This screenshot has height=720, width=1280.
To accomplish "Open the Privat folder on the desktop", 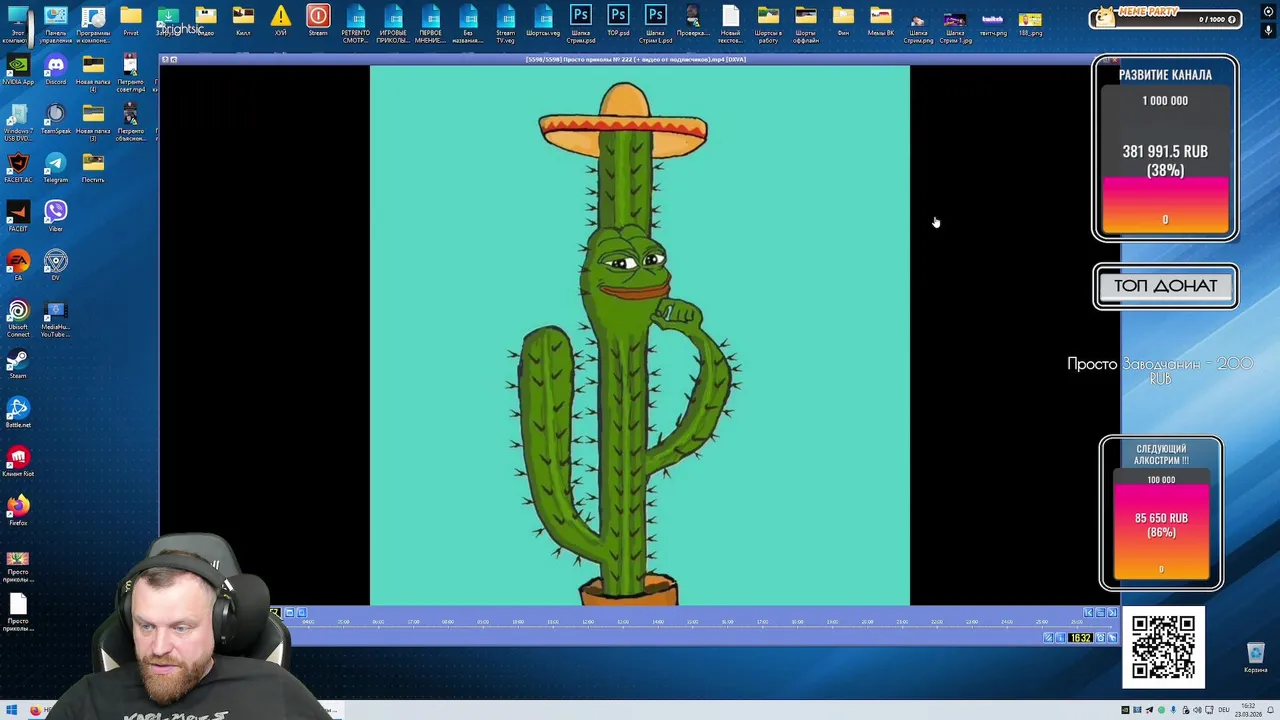I will [131, 20].
